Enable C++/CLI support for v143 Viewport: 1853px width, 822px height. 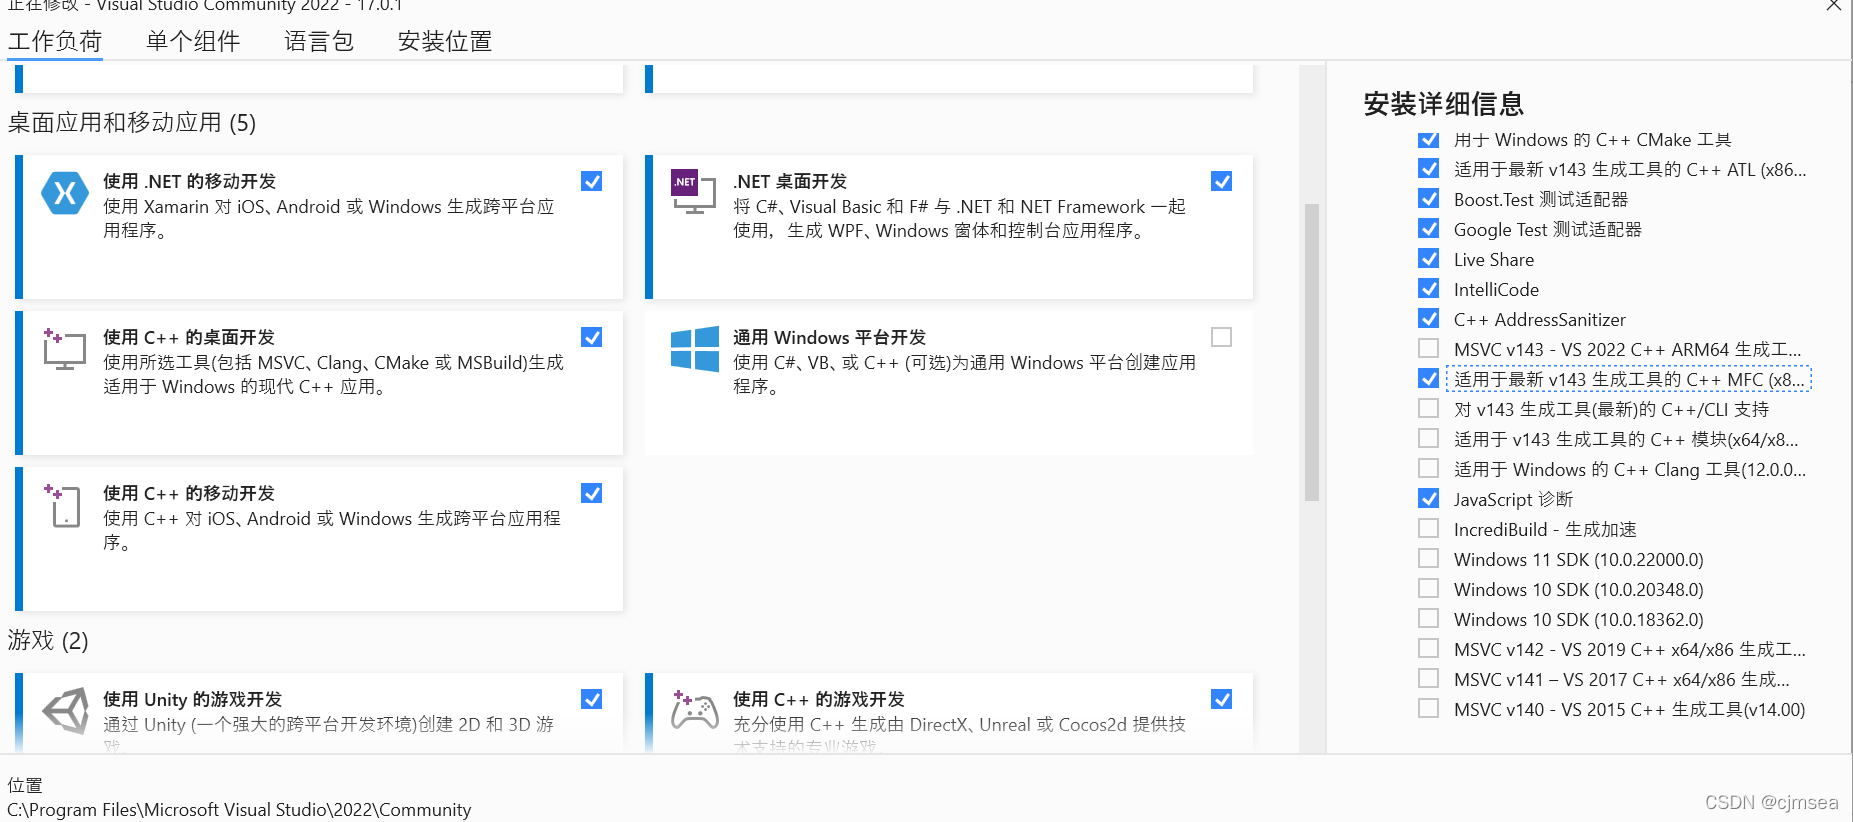(x=1429, y=408)
